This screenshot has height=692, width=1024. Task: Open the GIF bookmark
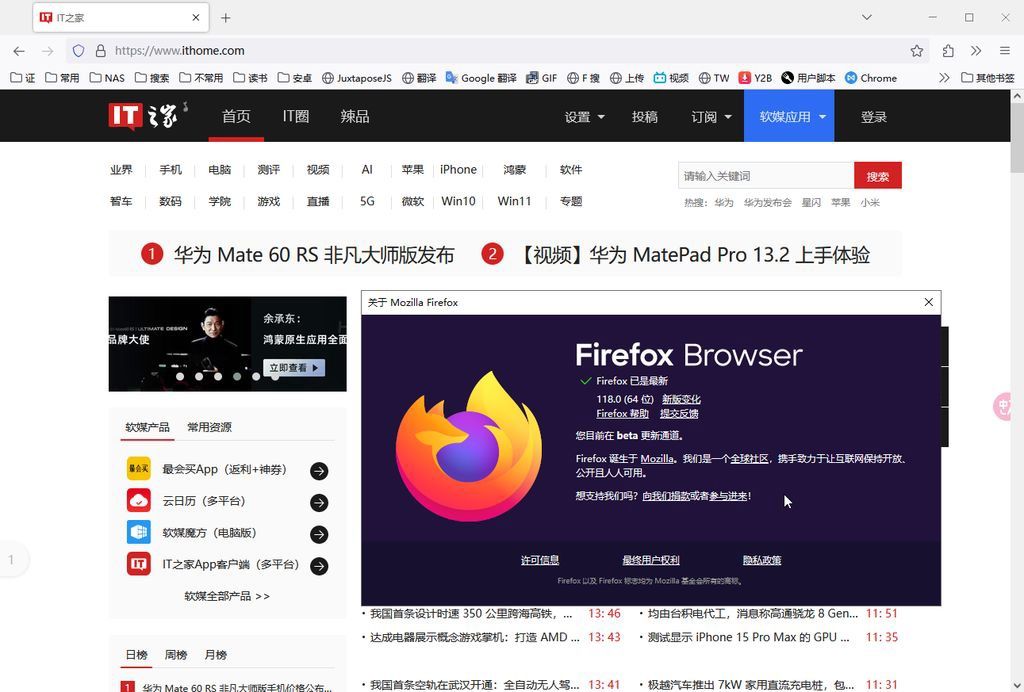pyautogui.click(x=541, y=78)
